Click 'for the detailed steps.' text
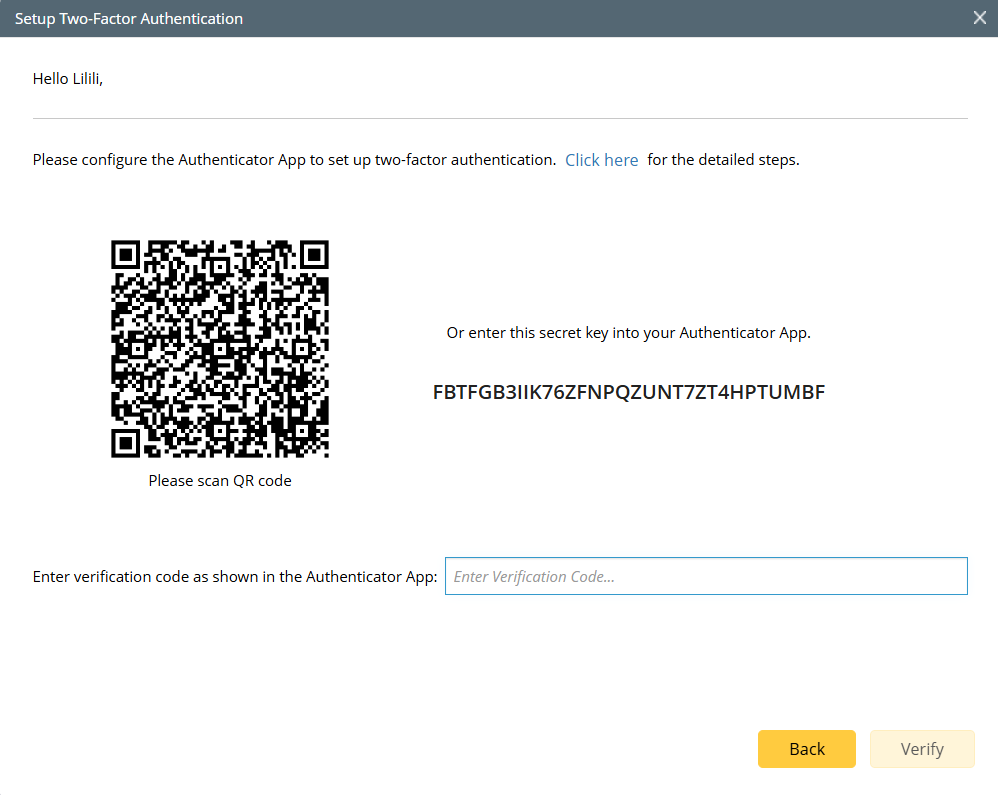The image size is (998, 795). click(x=723, y=160)
